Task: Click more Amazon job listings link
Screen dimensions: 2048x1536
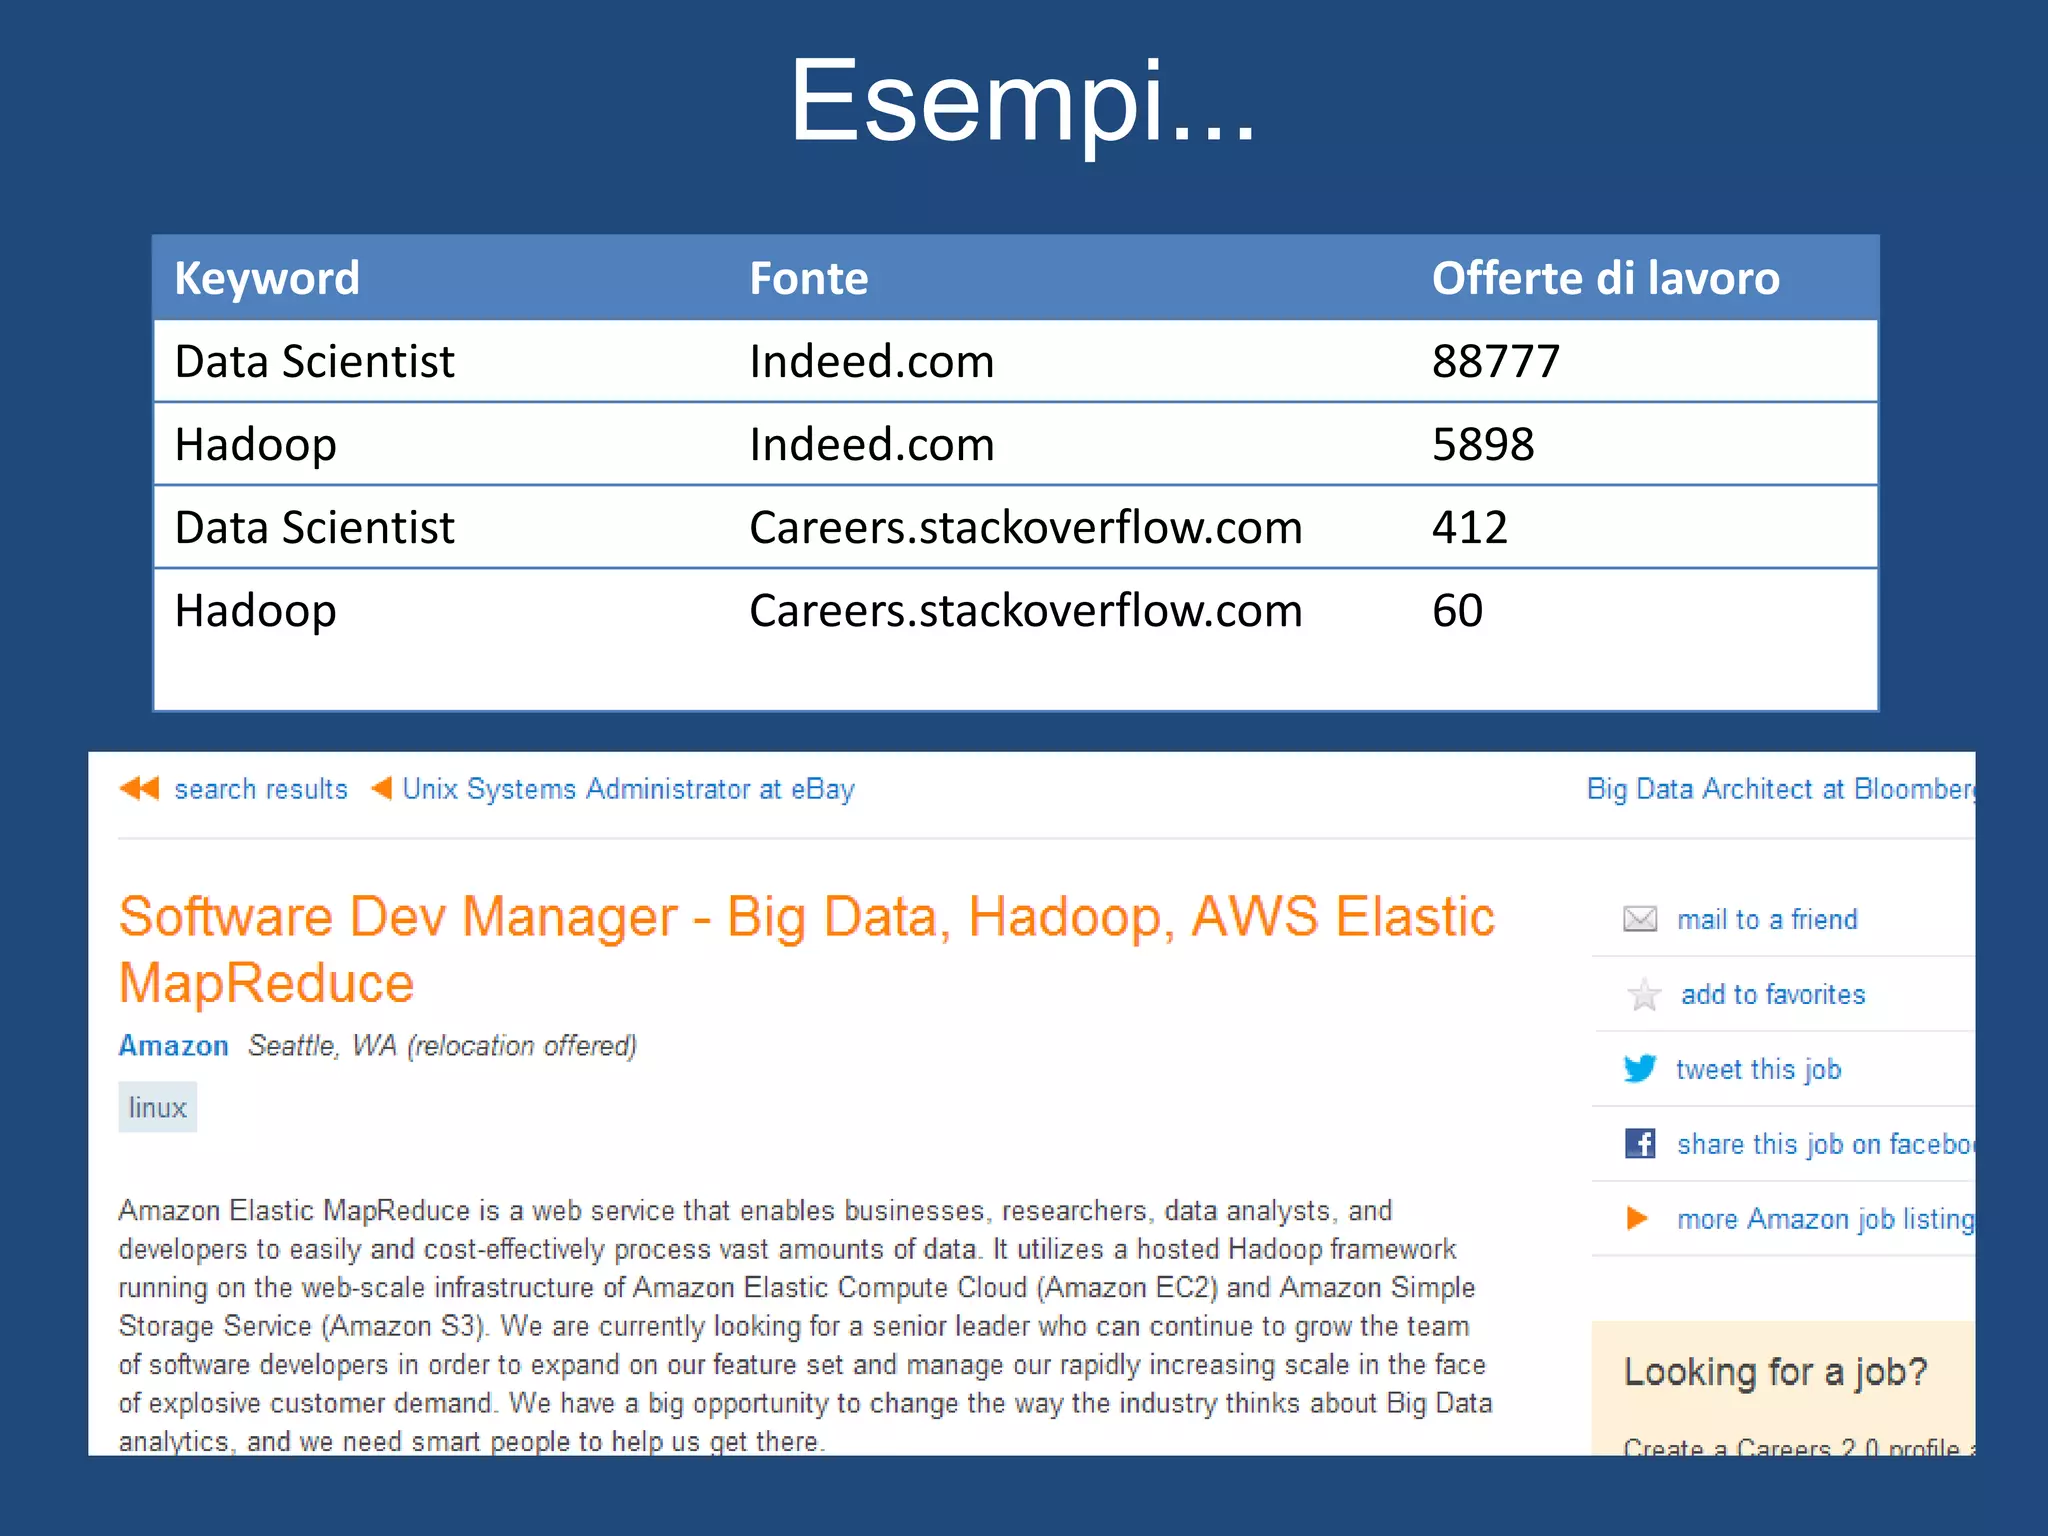Action: (1826, 1219)
